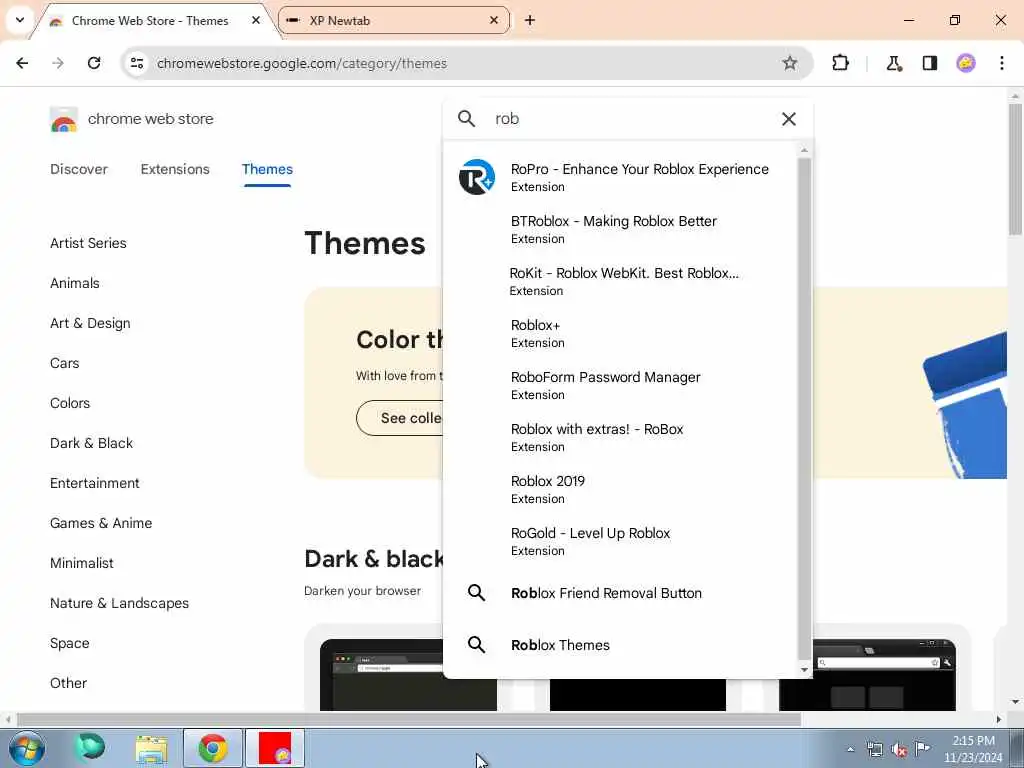Open the Windows Start button
Image resolution: width=1024 pixels, height=768 pixels.
[27, 748]
